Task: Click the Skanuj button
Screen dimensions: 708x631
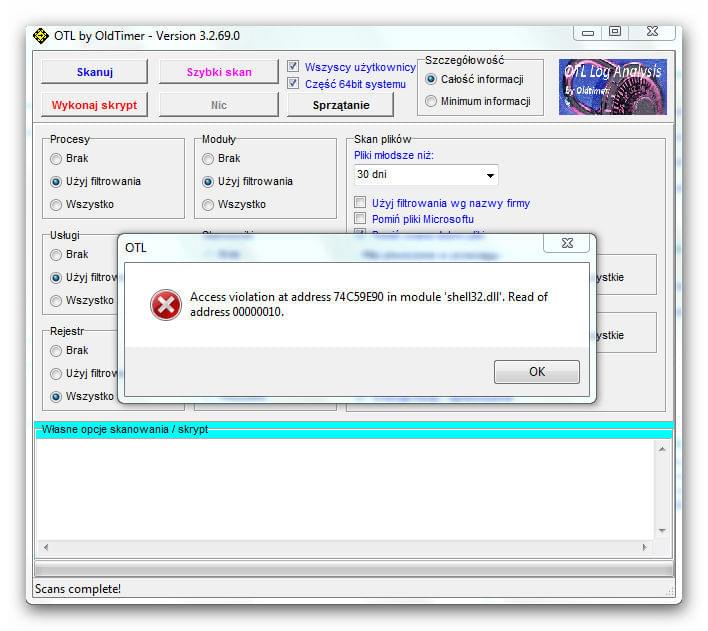Action: tap(94, 72)
